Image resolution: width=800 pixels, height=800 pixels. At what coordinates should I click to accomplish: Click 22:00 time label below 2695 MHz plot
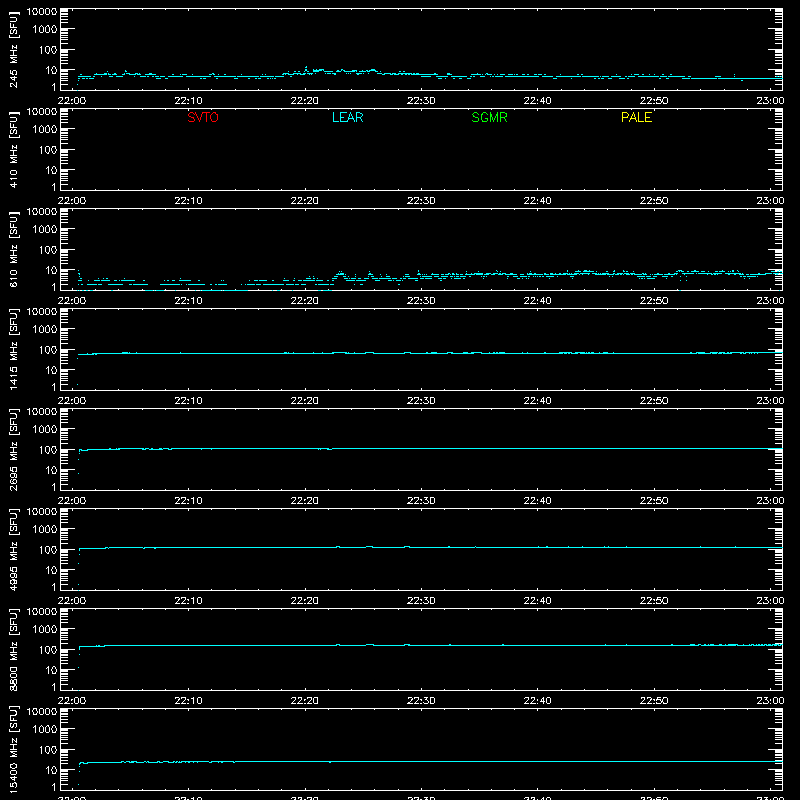[71, 501]
